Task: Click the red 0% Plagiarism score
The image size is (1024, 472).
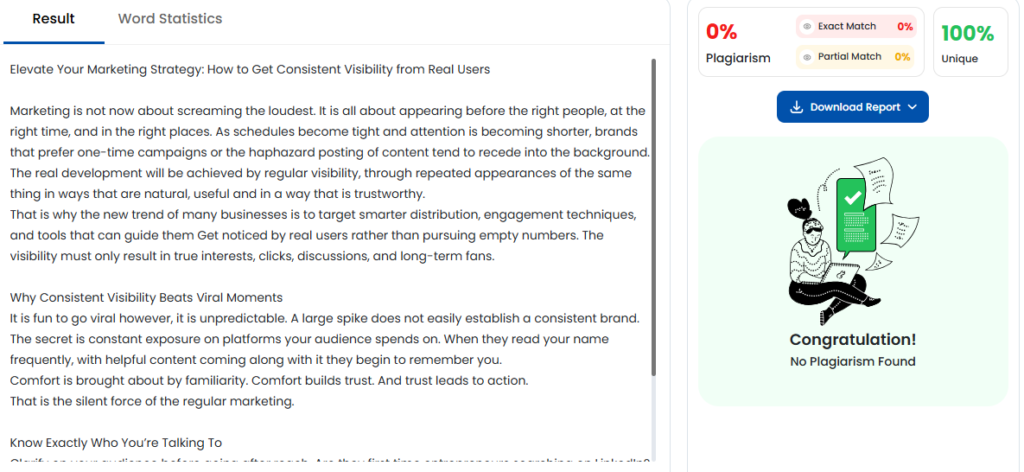Action: point(722,31)
